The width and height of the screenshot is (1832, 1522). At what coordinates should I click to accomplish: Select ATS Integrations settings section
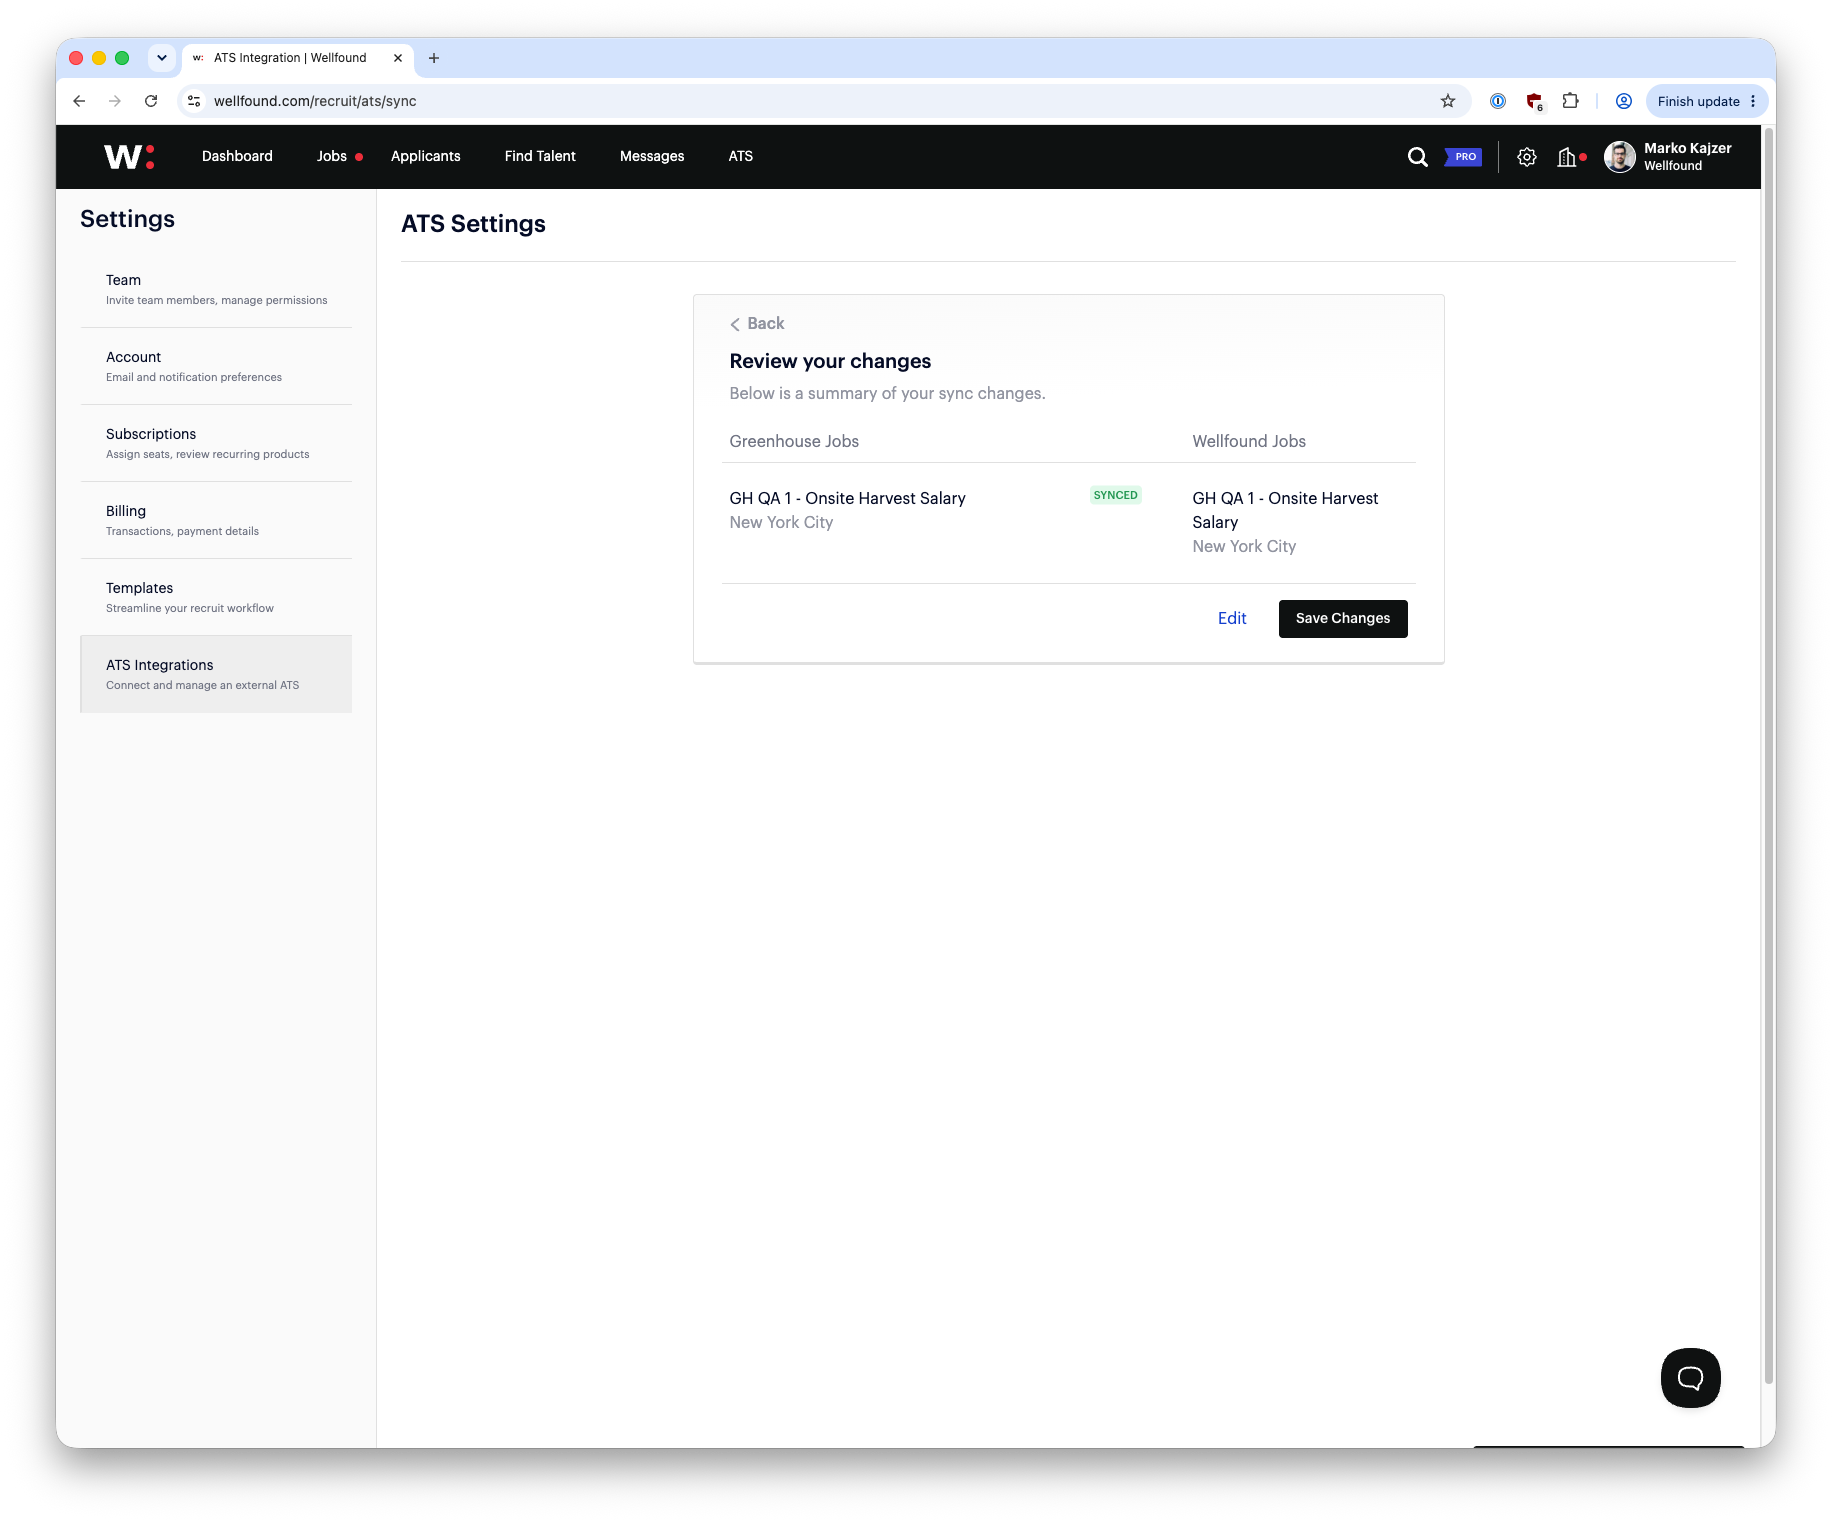[x=216, y=674]
